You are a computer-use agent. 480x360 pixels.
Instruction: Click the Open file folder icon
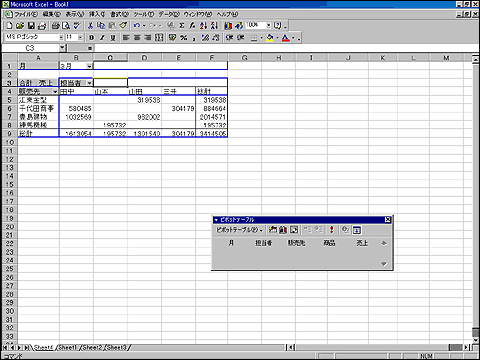point(20,26)
